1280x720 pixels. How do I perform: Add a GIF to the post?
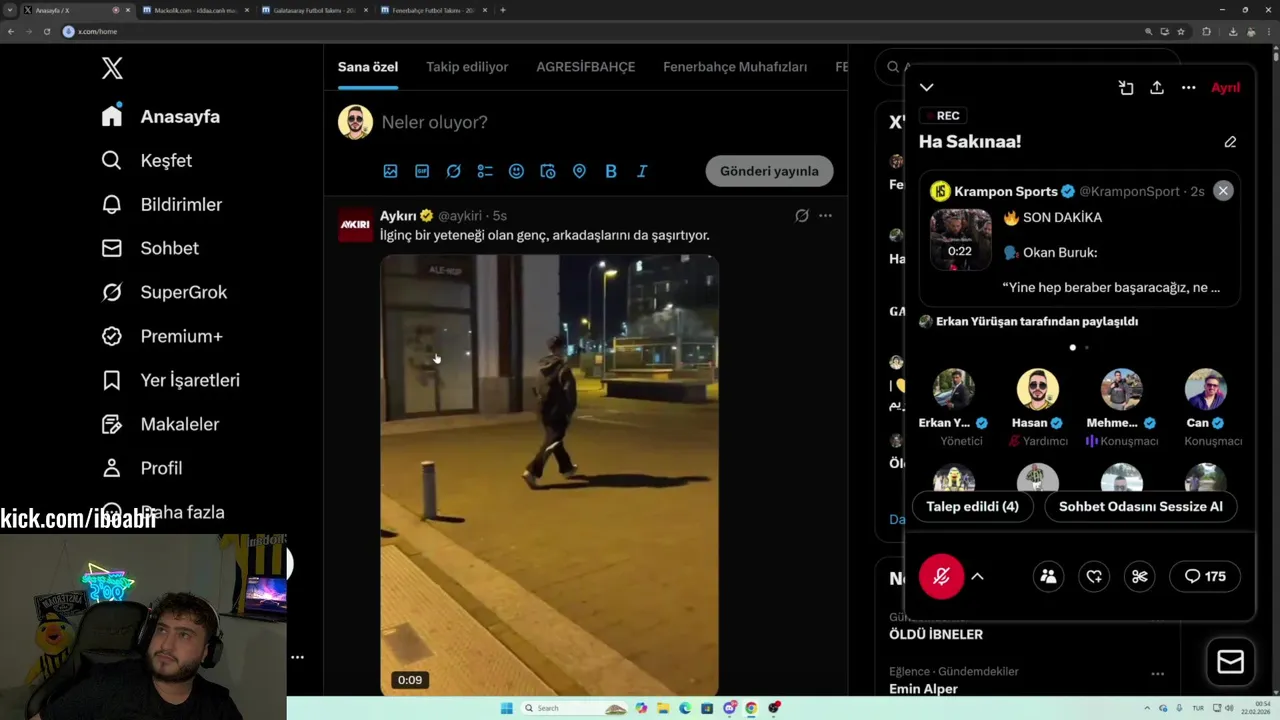[x=422, y=171]
